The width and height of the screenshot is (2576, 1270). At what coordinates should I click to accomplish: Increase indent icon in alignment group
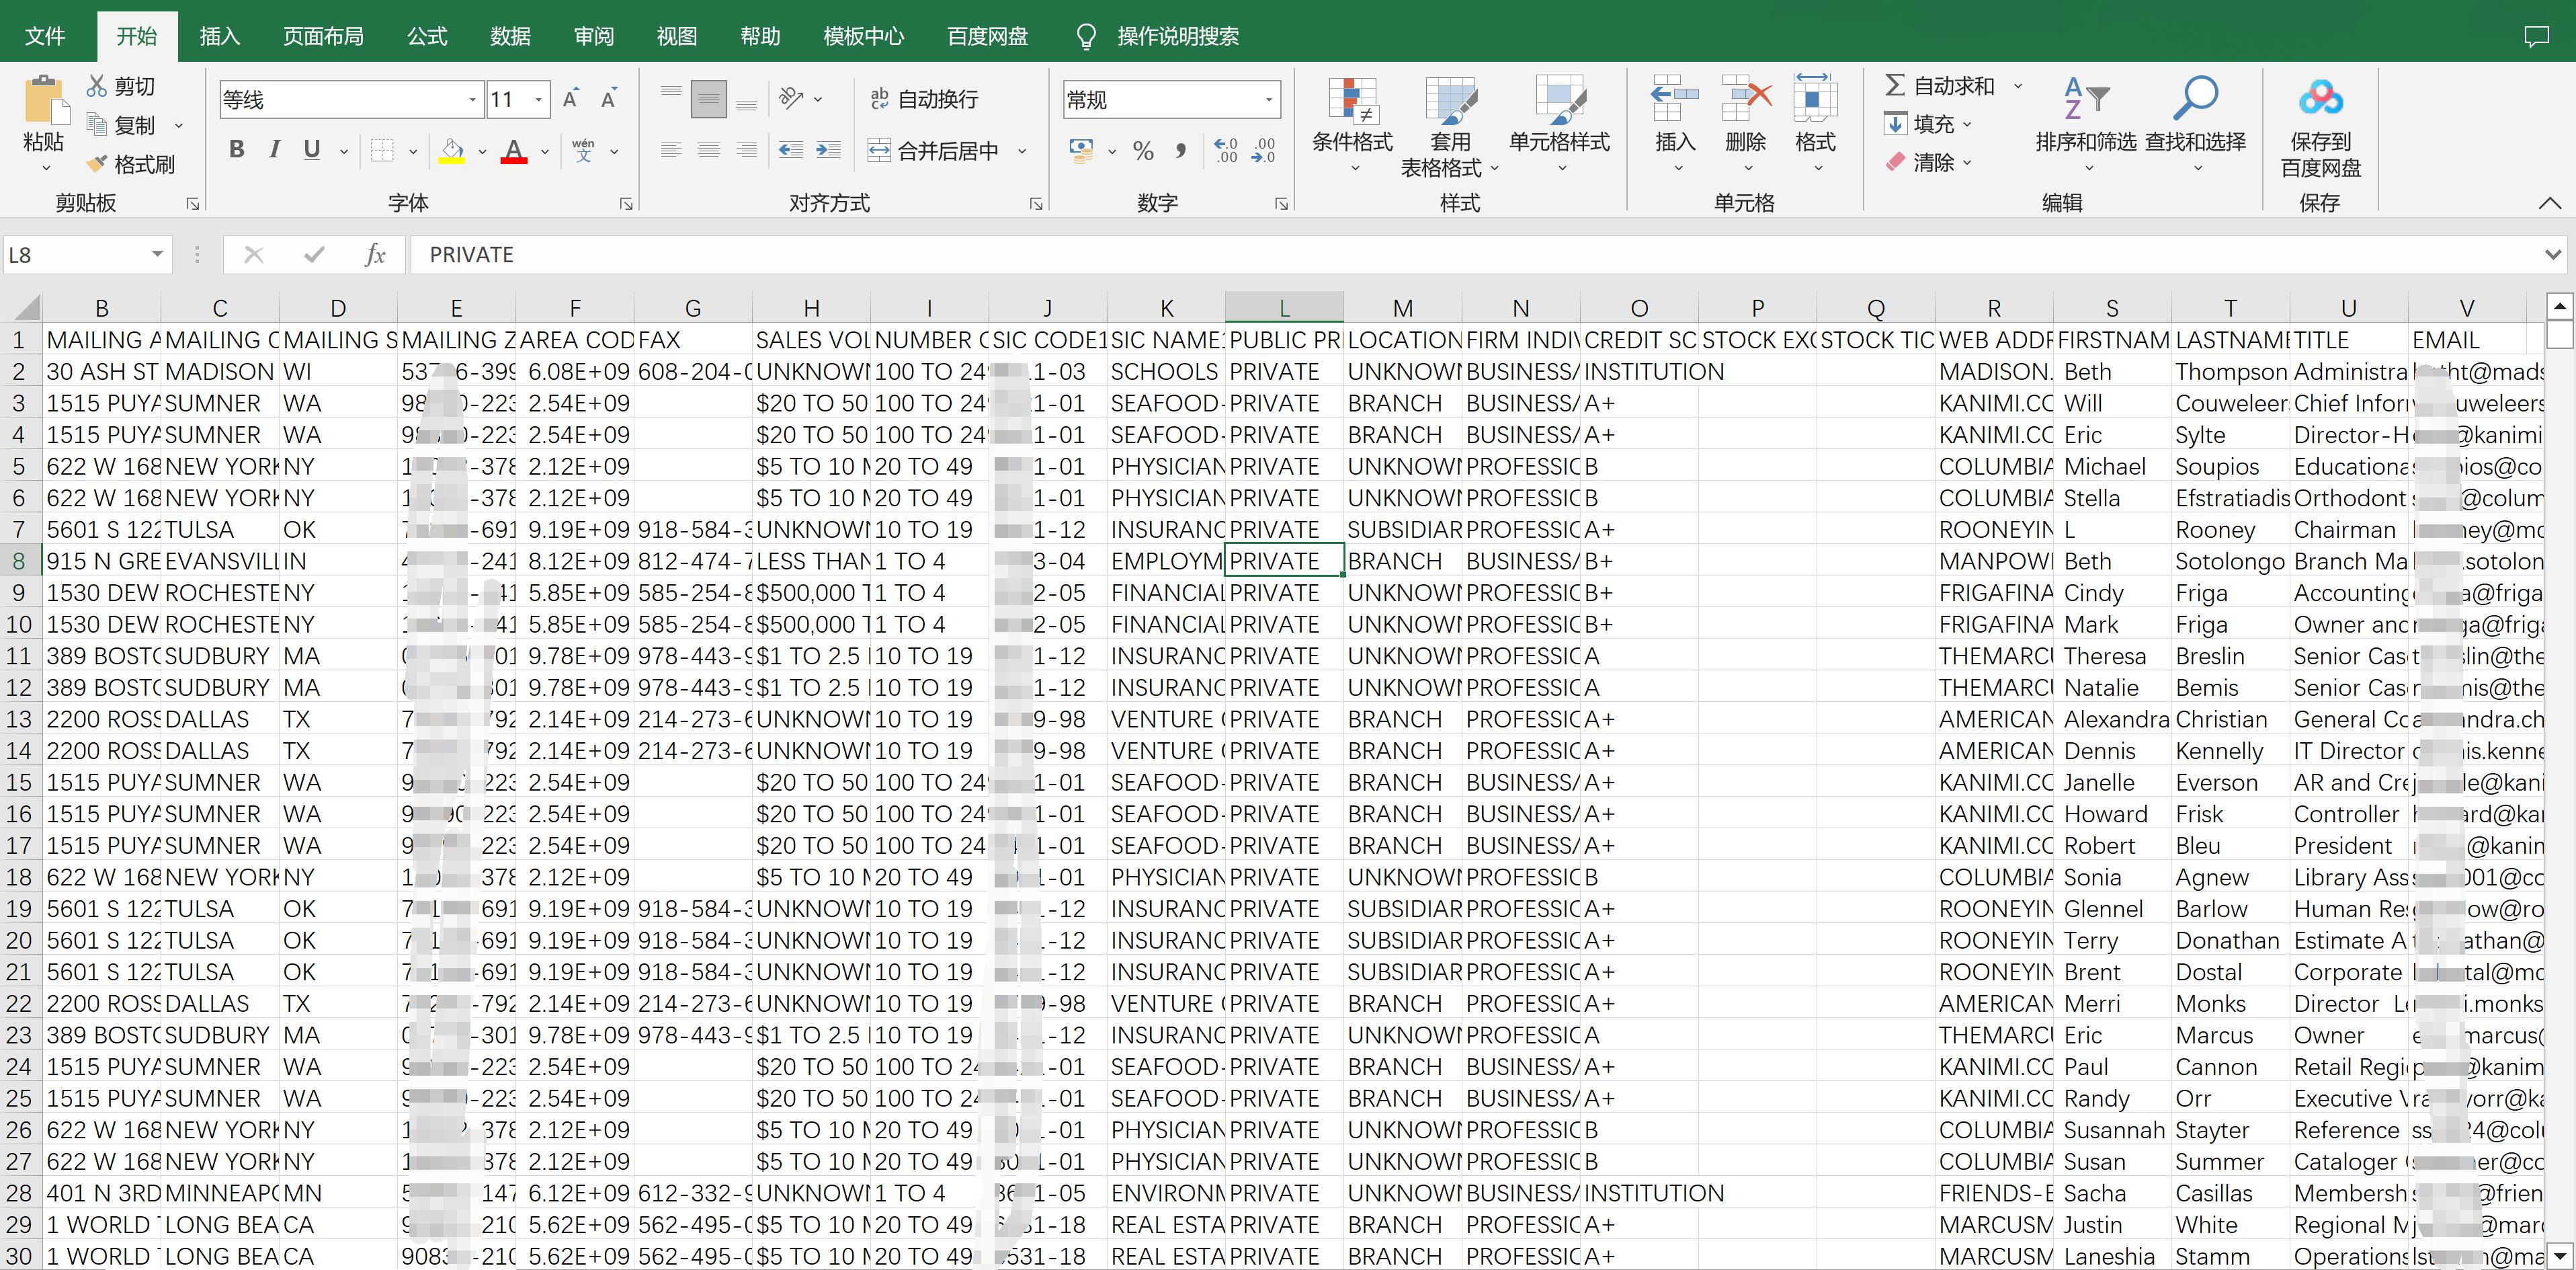pos(828,150)
